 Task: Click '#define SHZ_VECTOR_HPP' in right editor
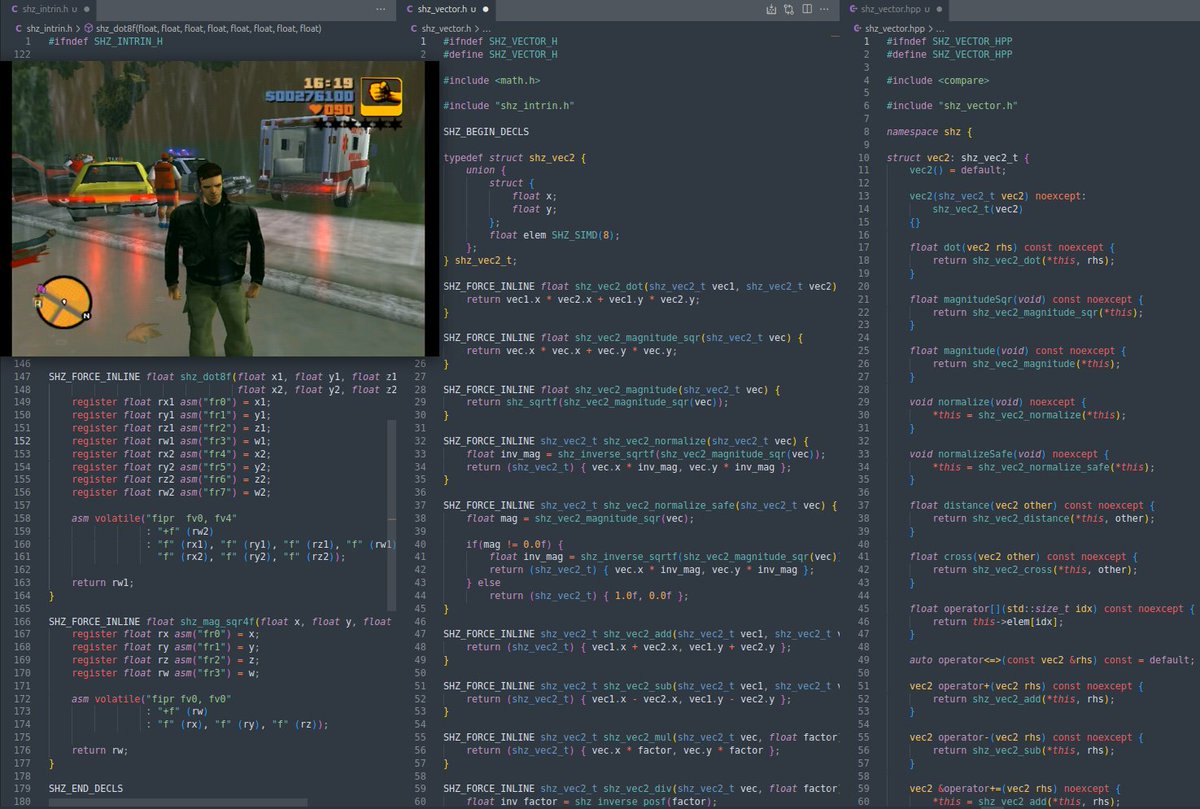[949, 54]
